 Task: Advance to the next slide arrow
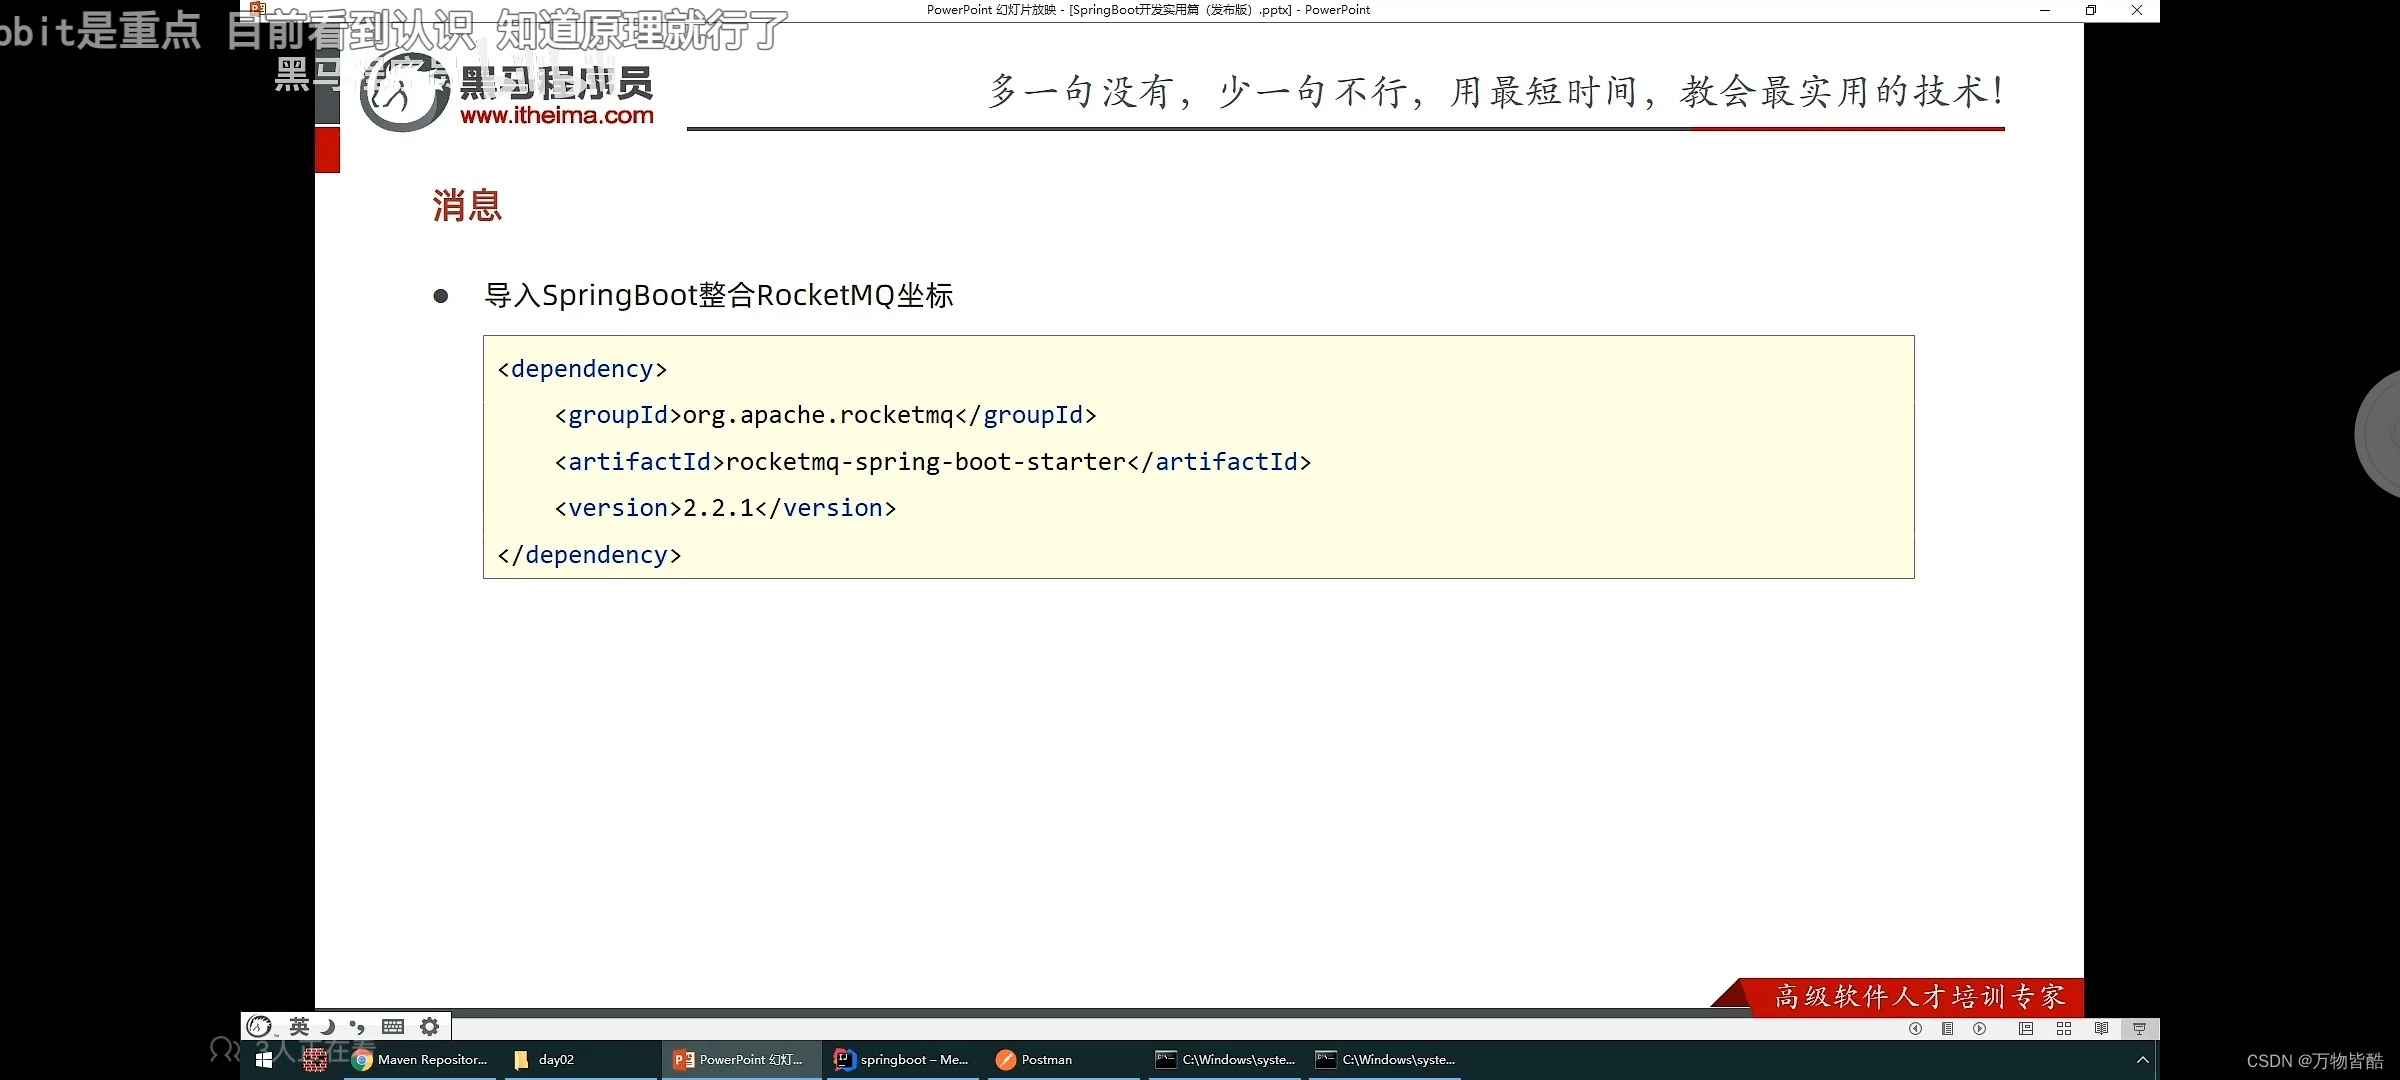(1979, 1029)
